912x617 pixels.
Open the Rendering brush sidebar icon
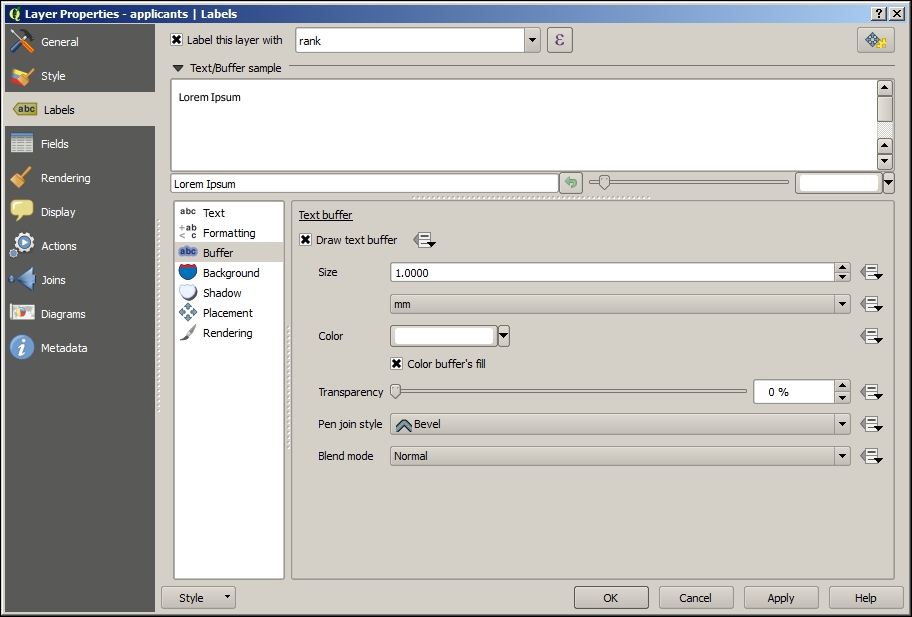click(x=22, y=177)
